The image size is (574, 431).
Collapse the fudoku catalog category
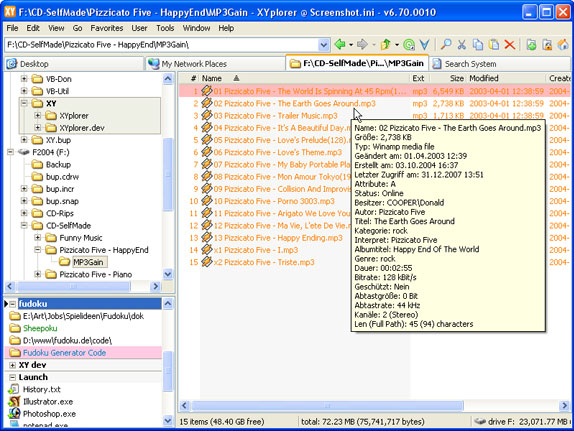(x=12, y=304)
